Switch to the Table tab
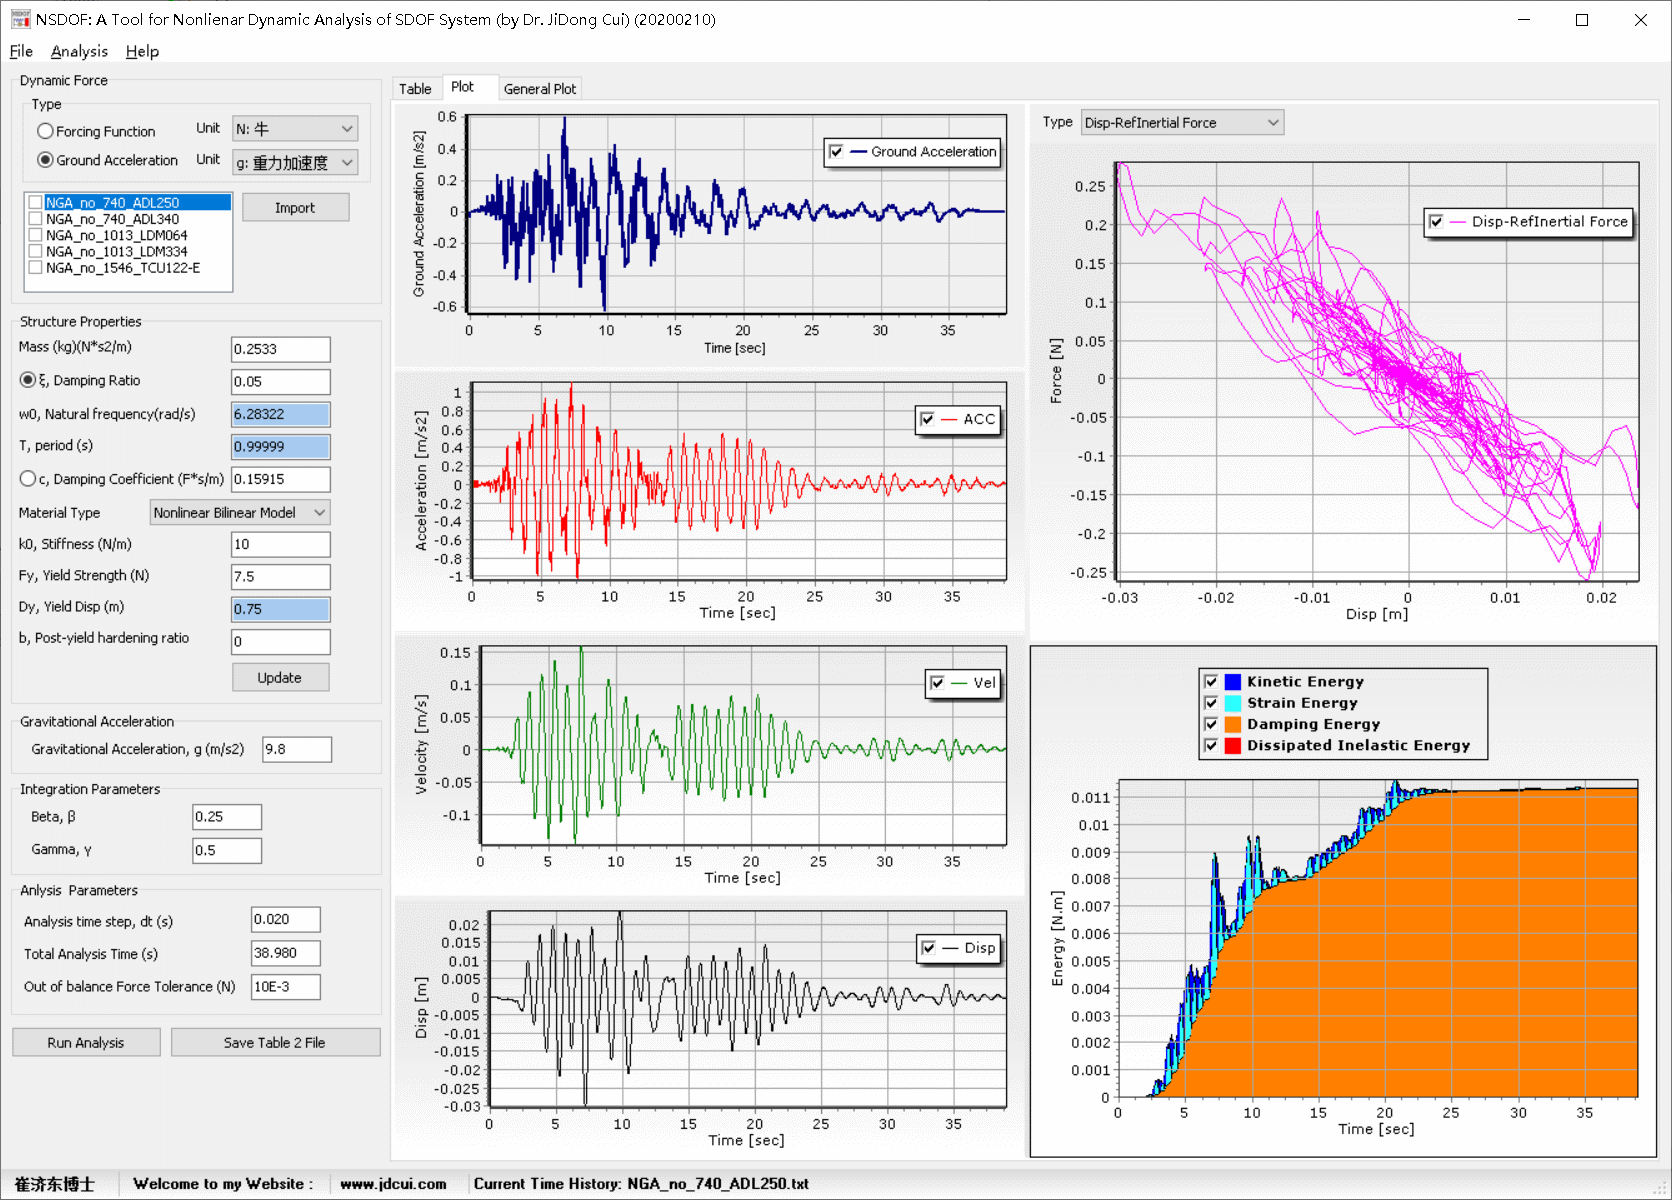 (415, 89)
